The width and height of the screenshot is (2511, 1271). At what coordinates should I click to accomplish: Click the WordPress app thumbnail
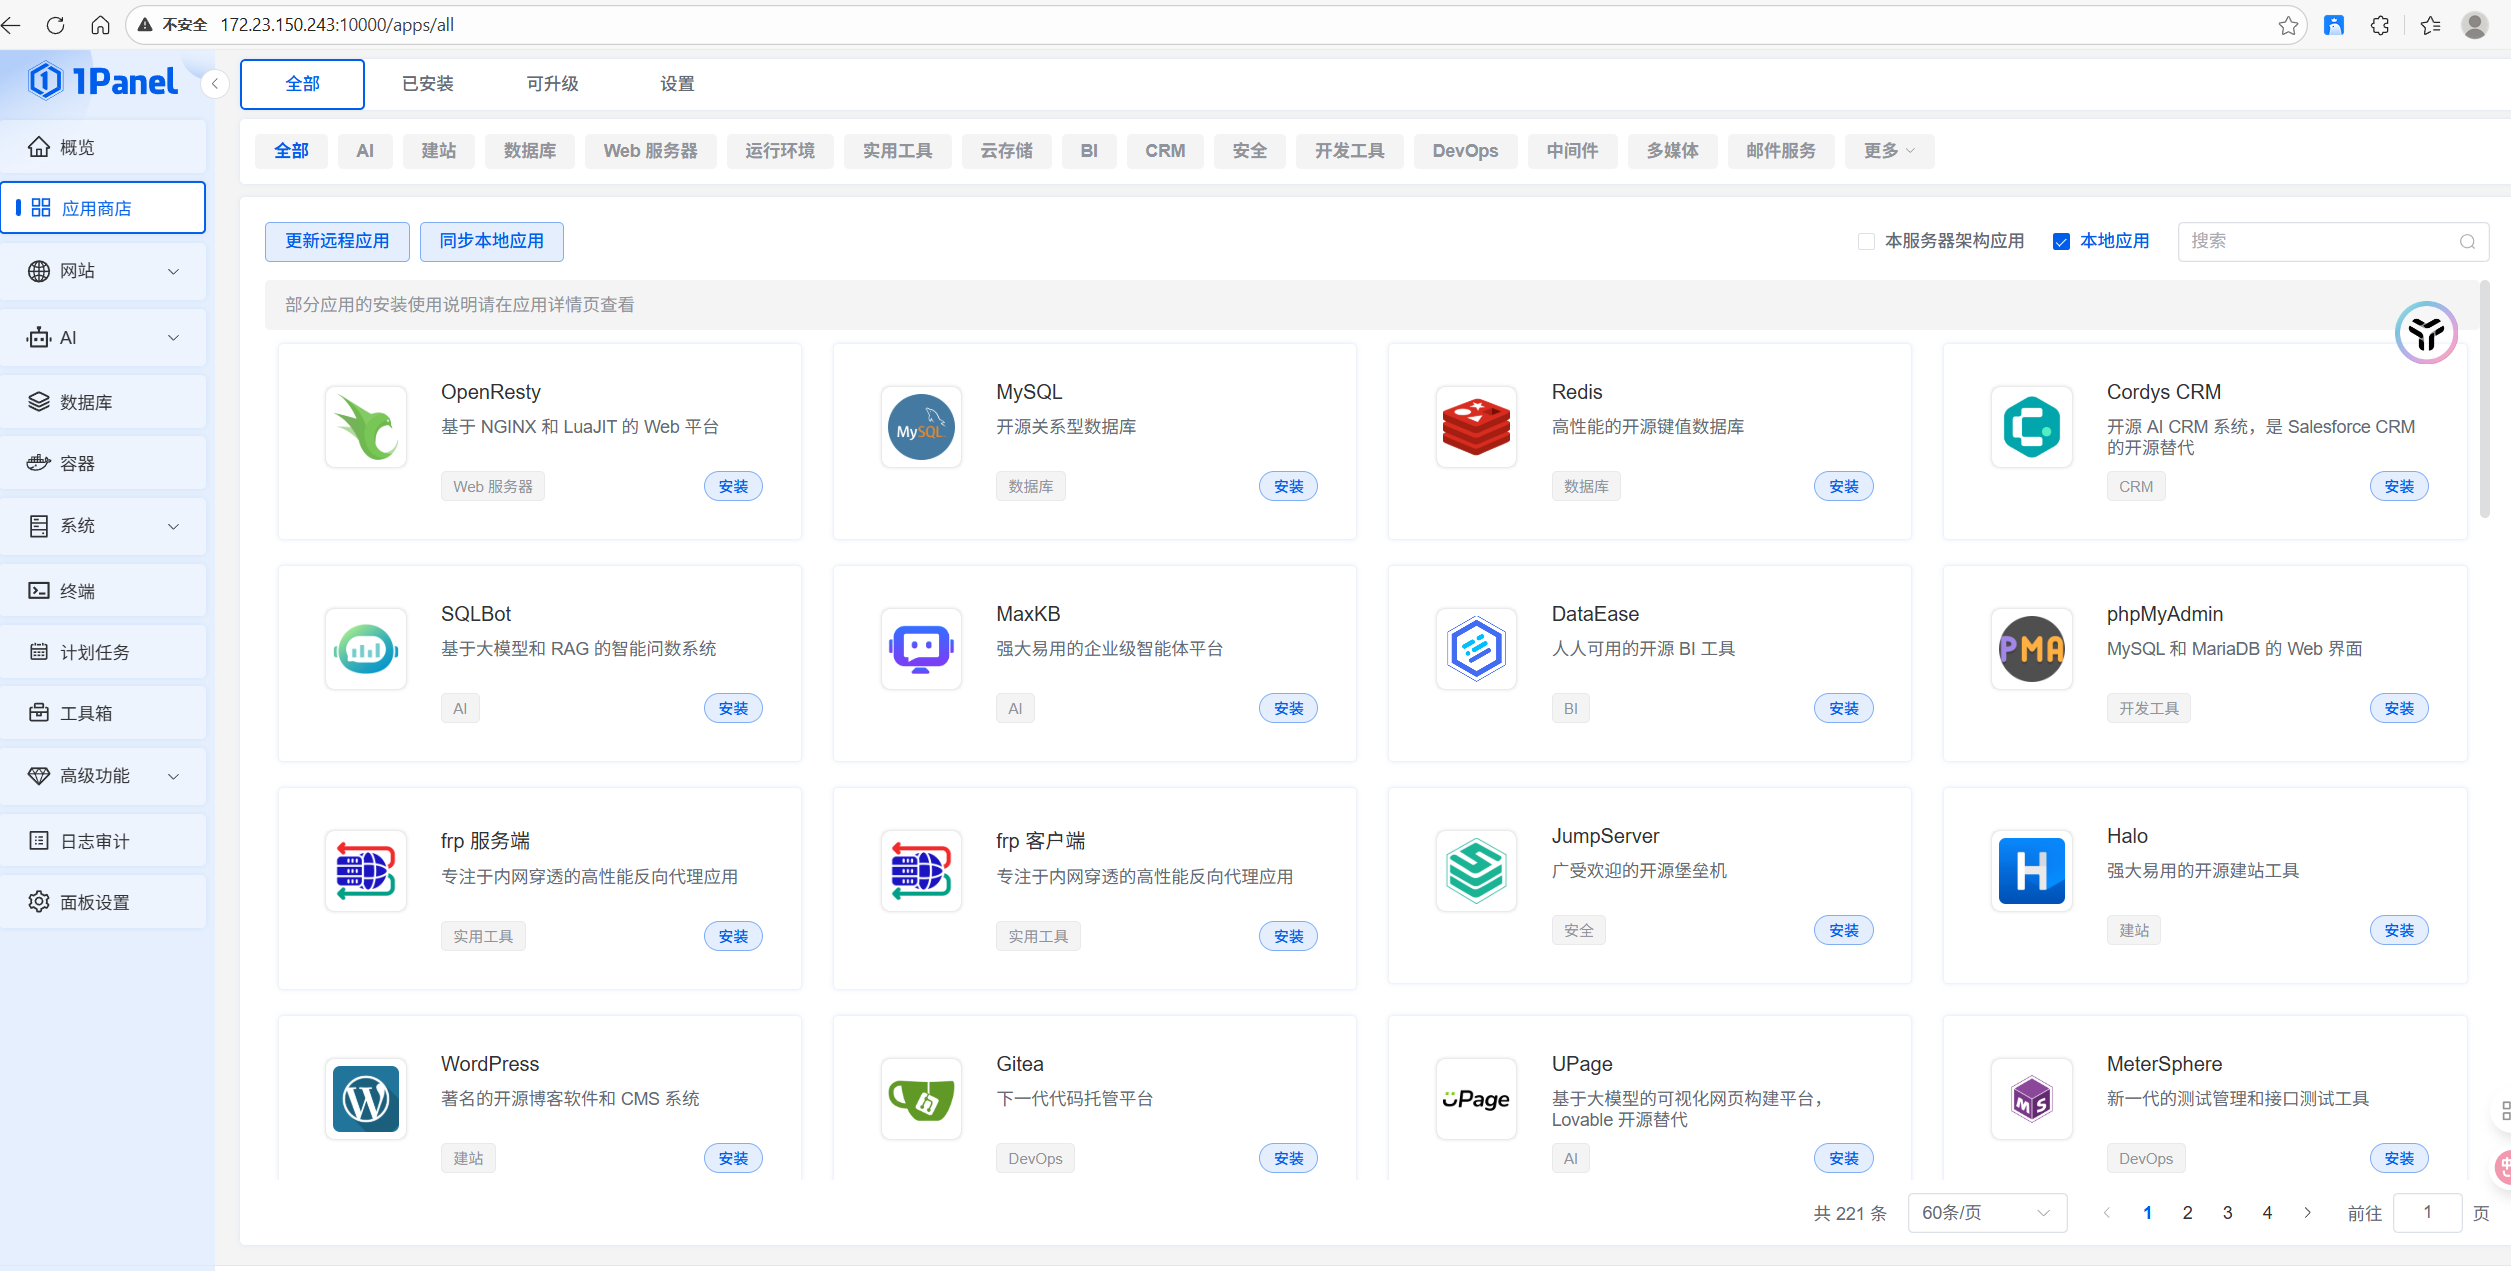point(365,1098)
